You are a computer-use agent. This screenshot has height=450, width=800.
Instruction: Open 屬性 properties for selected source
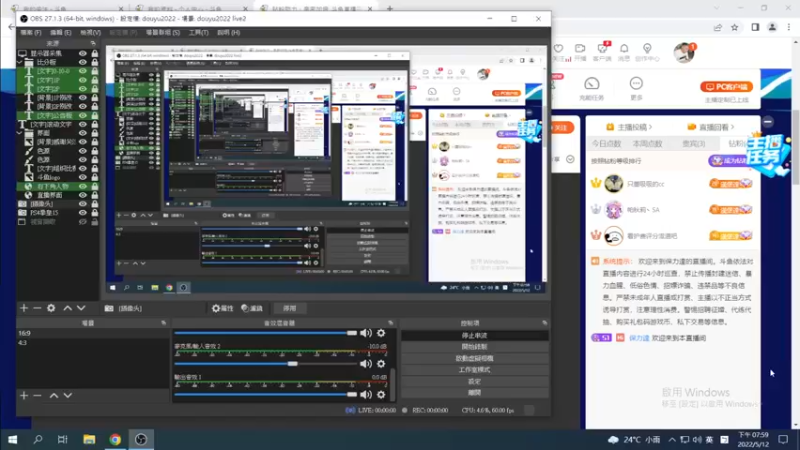point(222,308)
